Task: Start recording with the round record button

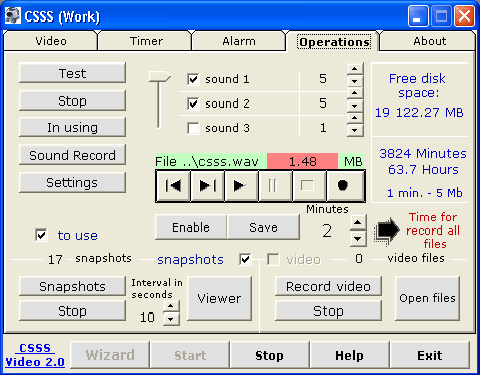Action: [345, 186]
